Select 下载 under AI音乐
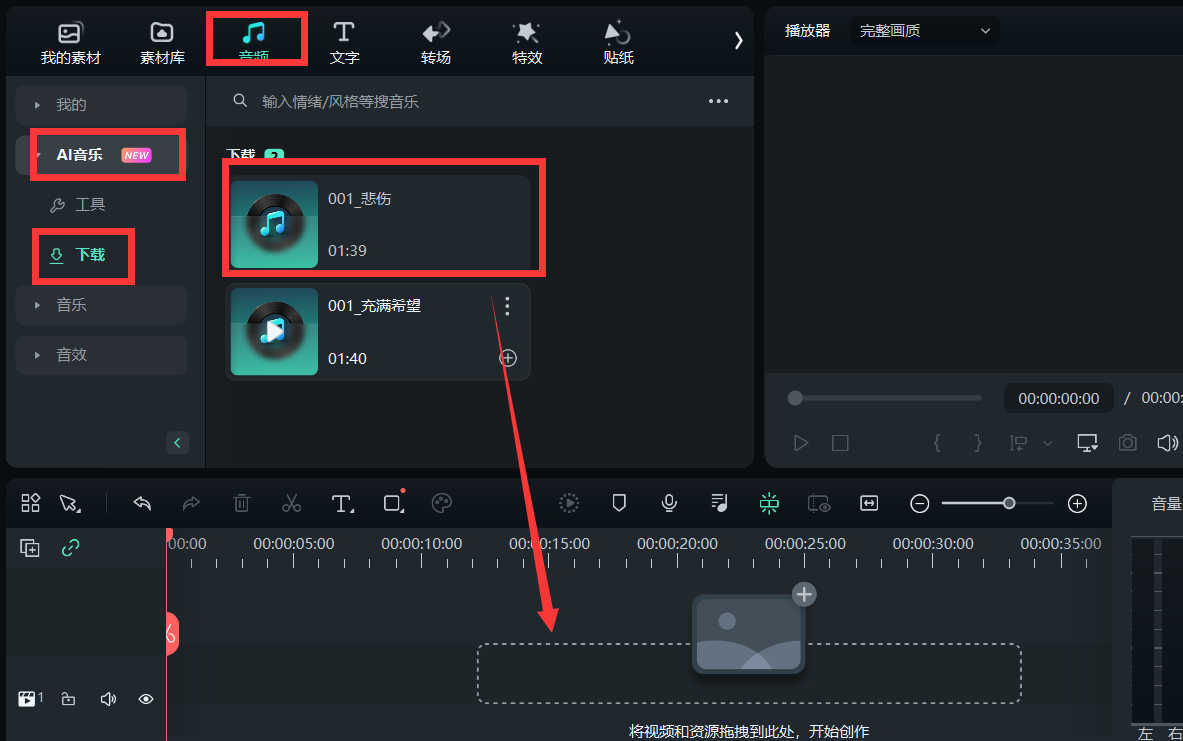Viewport: 1183px width, 741px height. click(78, 255)
